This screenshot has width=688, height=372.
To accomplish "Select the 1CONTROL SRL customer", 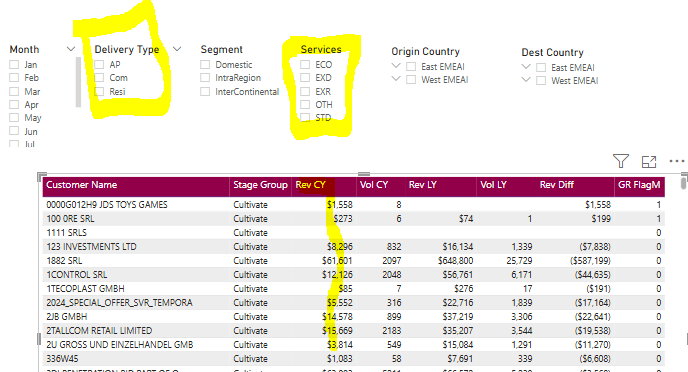I will 76,275.
